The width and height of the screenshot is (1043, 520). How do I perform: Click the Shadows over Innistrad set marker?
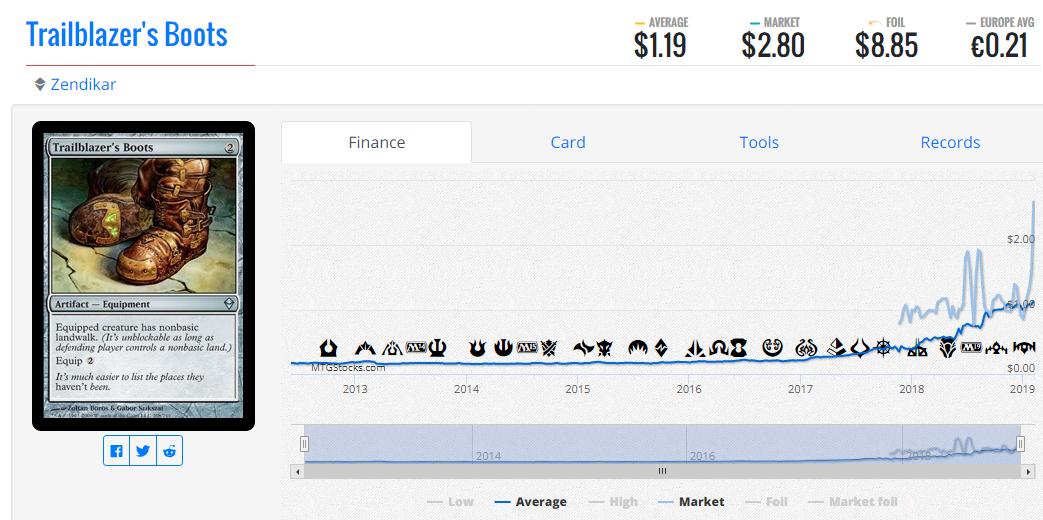point(719,348)
